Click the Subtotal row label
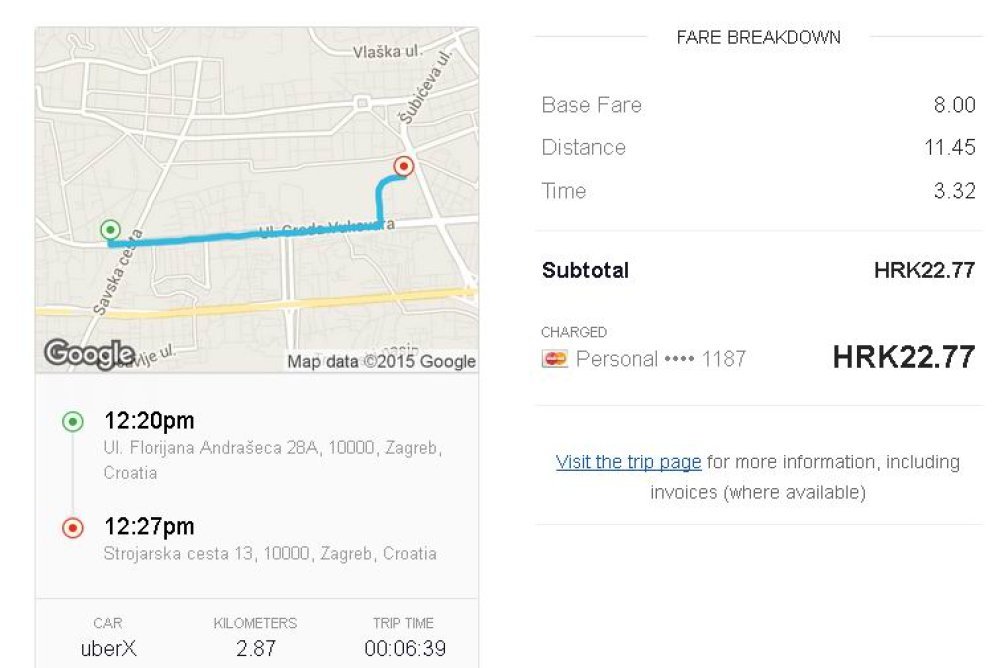Screen dimensions: 1000x668 point(585,270)
